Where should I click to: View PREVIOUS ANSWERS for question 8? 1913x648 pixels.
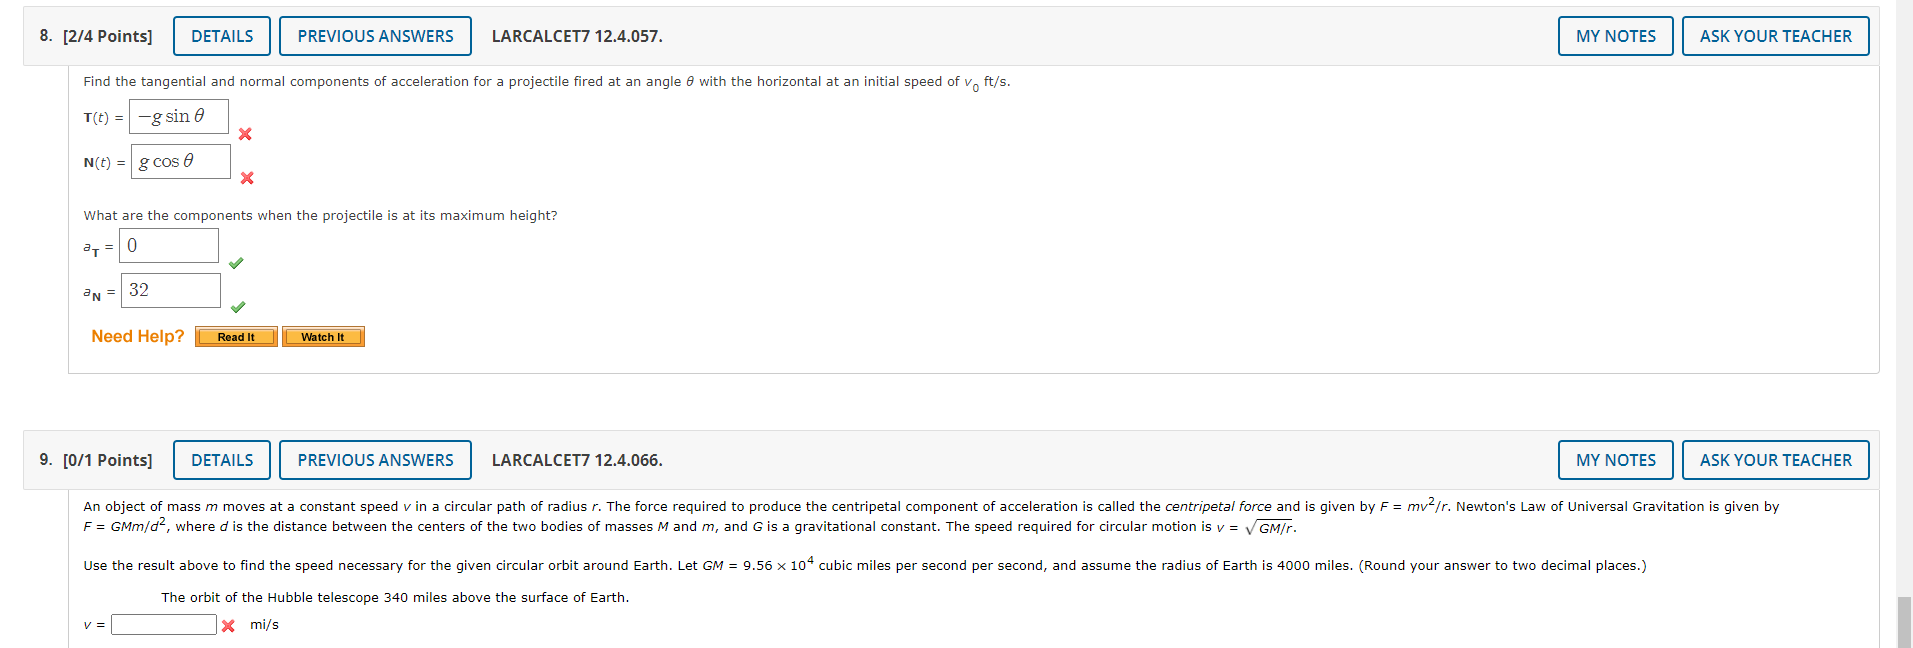(x=374, y=35)
